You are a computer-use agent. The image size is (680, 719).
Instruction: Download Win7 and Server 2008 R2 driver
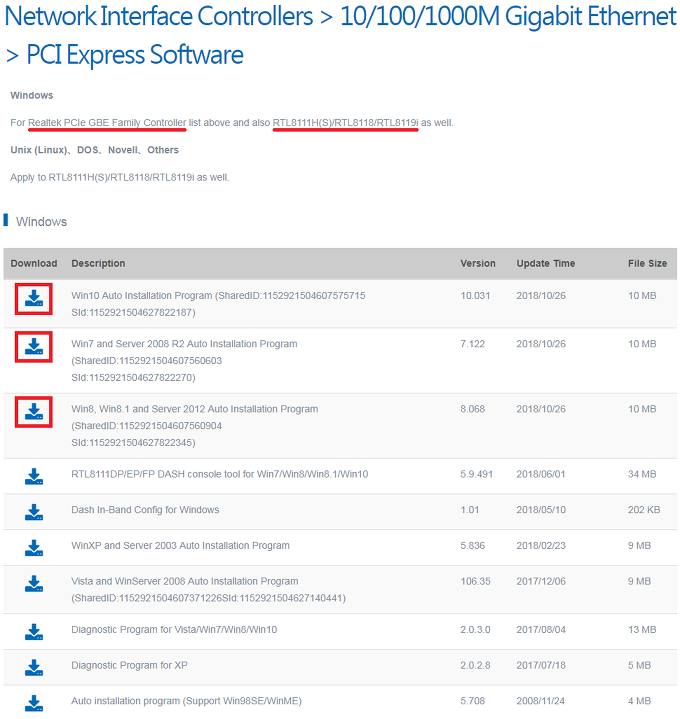click(33, 347)
